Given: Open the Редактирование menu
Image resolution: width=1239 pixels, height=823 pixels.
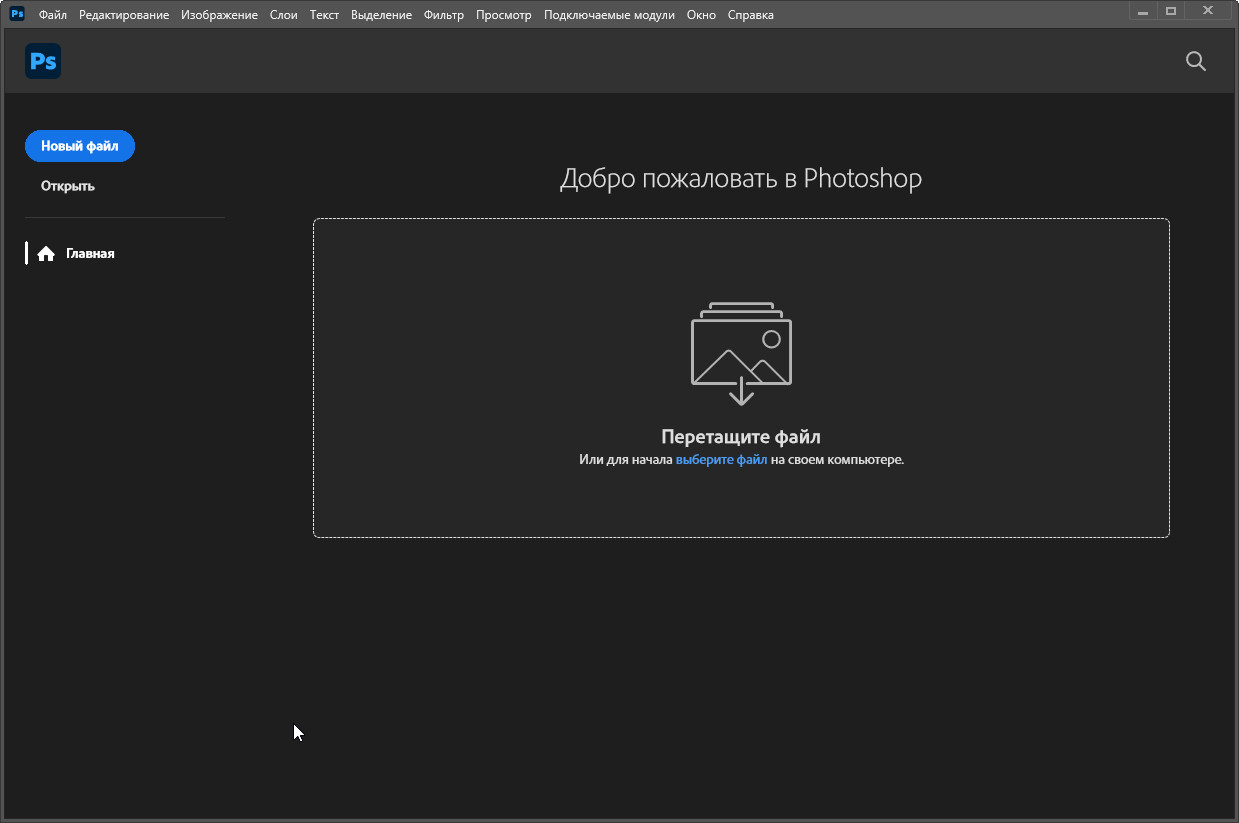Looking at the screenshot, I should point(124,15).
